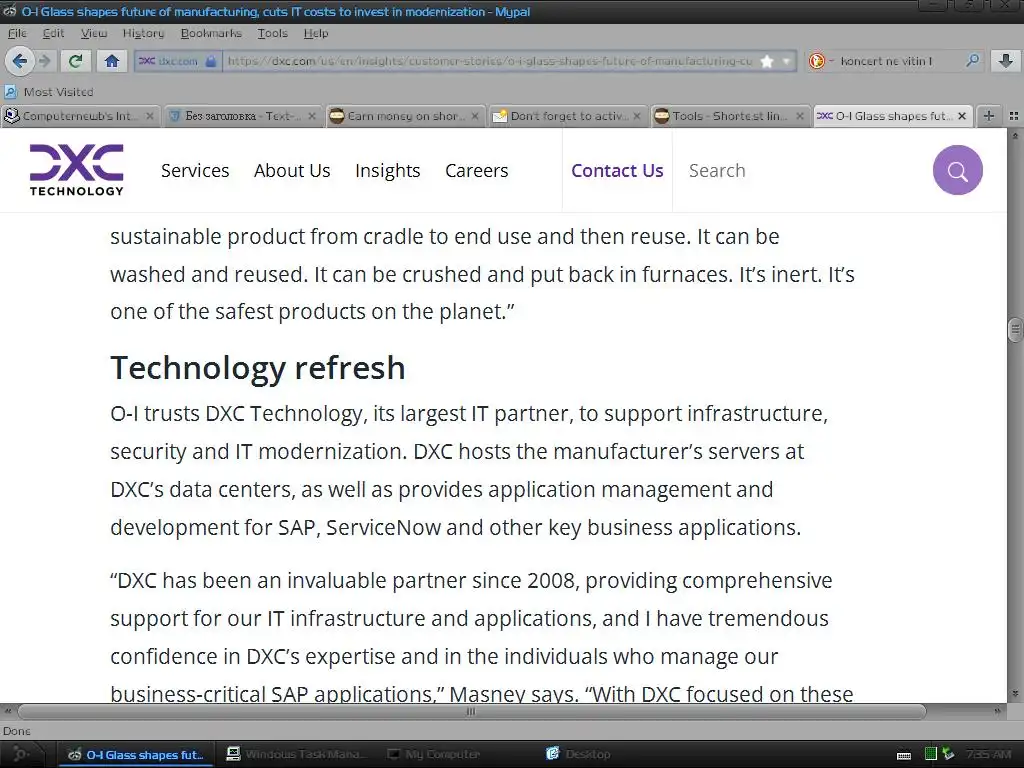1024x768 pixels.
Task: Choose search engine via DuckDuckGo icon
Action: point(816,61)
